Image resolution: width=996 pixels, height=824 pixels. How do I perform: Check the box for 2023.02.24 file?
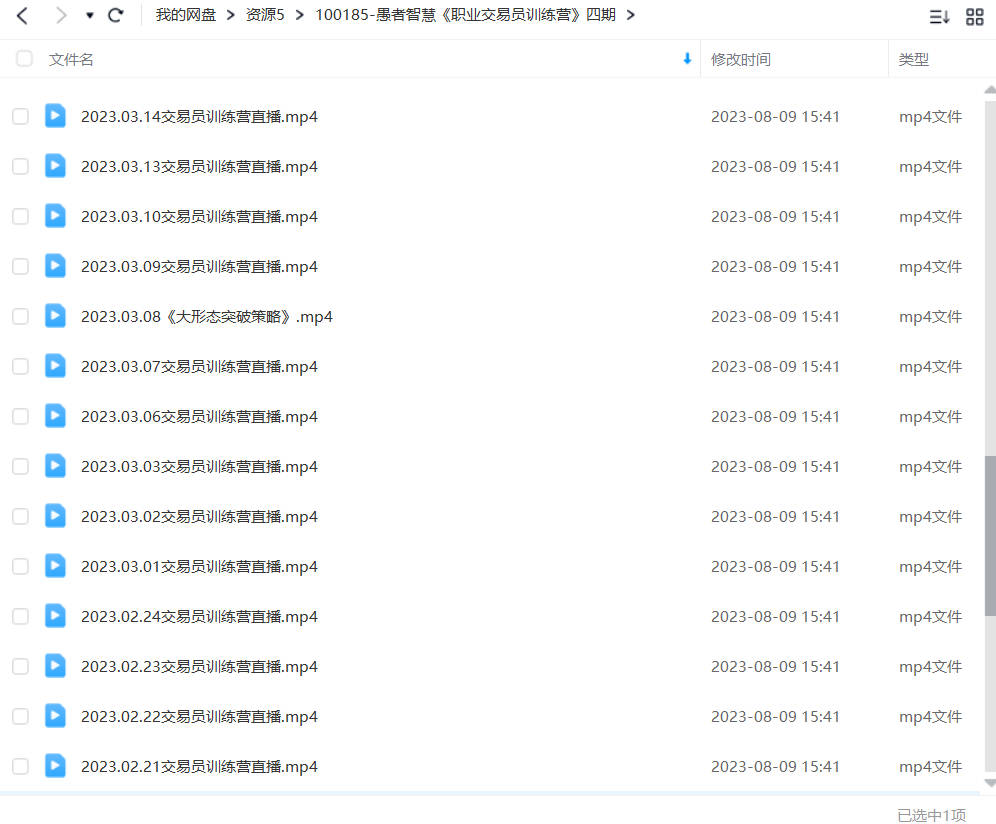point(20,616)
